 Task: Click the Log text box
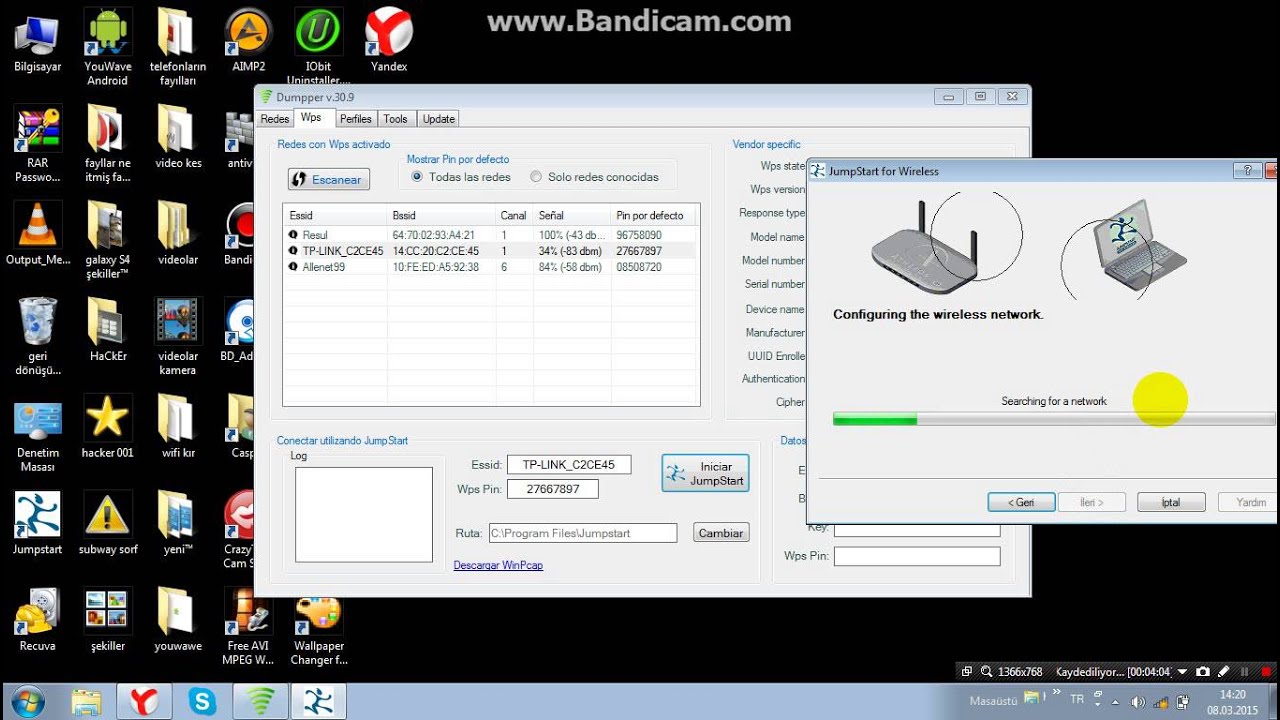(x=364, y=514)
